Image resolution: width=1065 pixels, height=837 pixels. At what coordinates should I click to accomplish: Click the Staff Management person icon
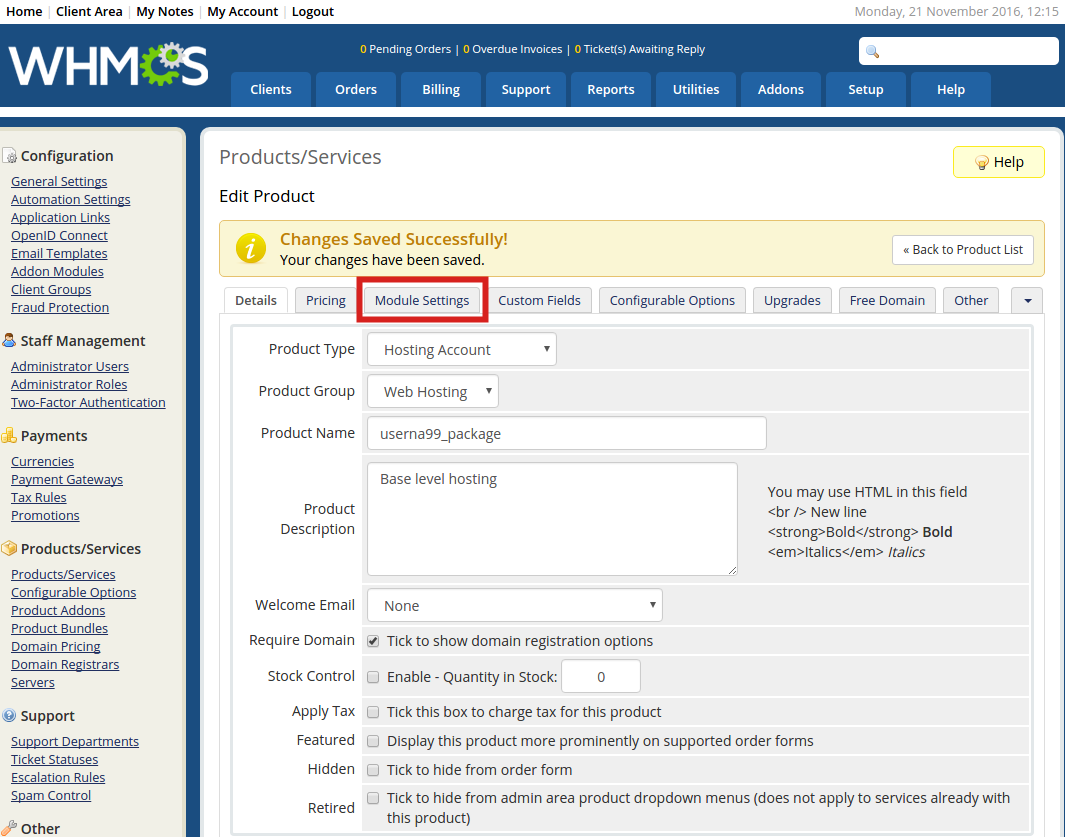click(x=10, y=341)
